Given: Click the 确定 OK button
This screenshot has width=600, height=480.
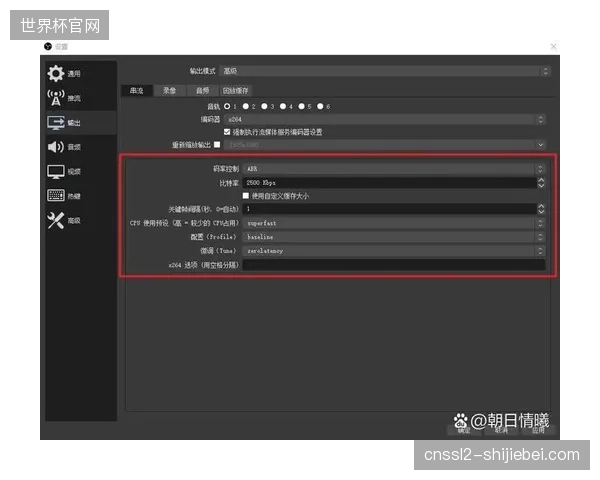Looking at the screenshot, I should tap(464, 431).
